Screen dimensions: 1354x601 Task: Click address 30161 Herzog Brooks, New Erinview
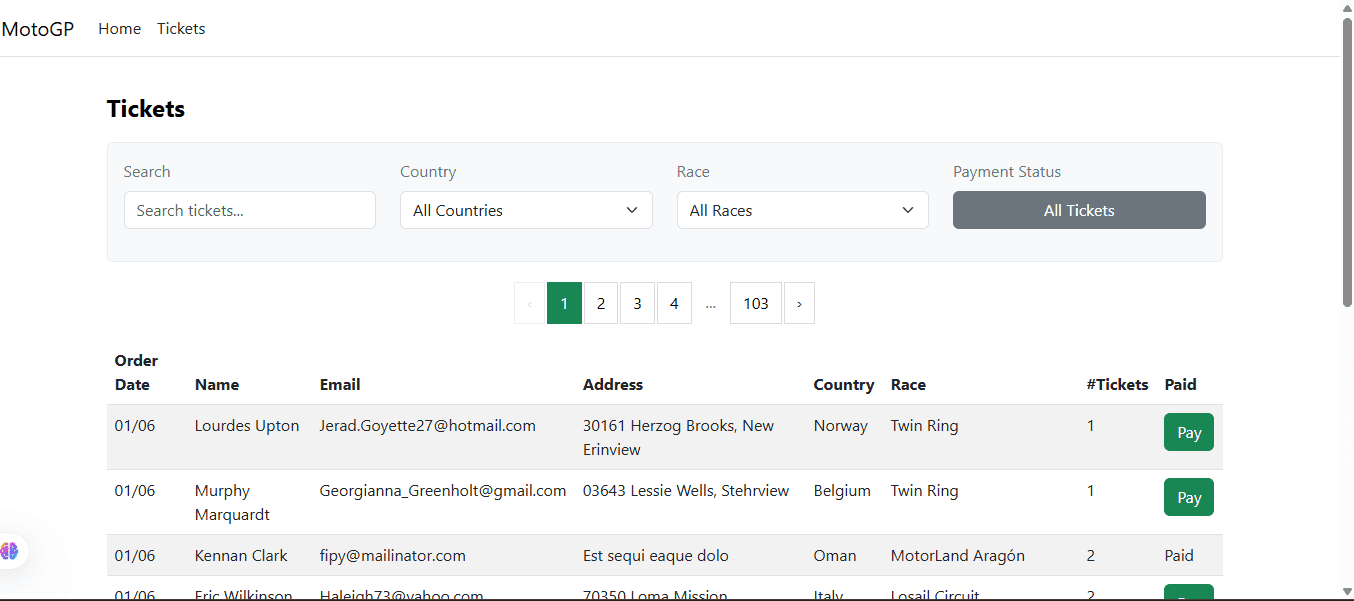click(679, 437)
